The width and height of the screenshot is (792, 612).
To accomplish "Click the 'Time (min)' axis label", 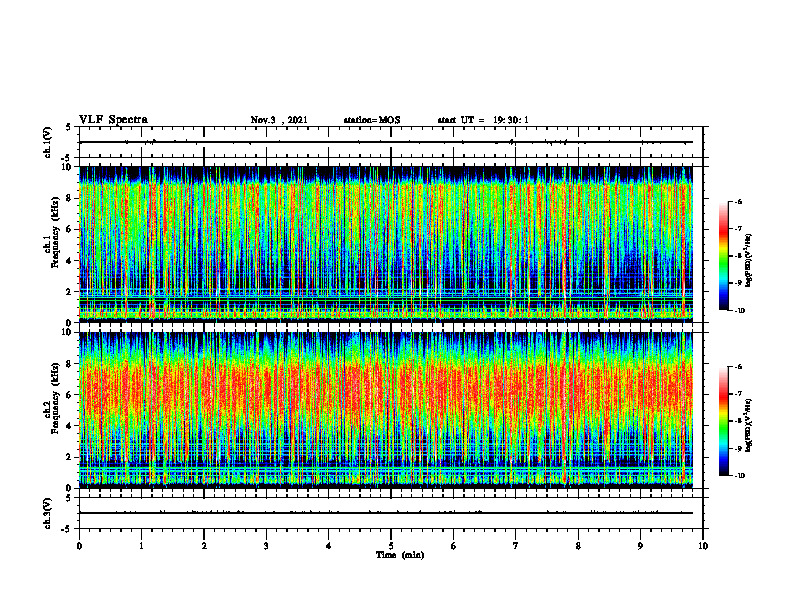I will click(x=400, y=555).
